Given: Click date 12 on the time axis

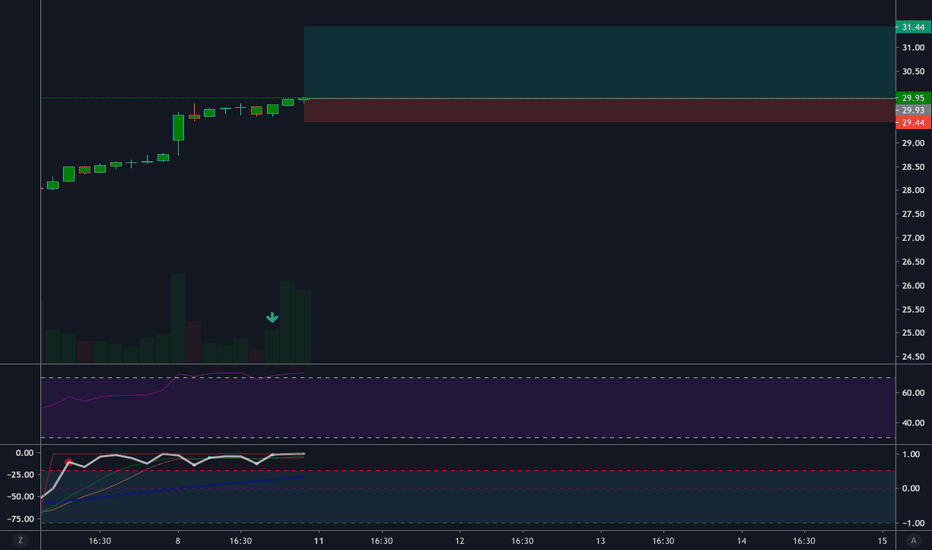Looking at the screenshot, I should (x=459, y=540).
